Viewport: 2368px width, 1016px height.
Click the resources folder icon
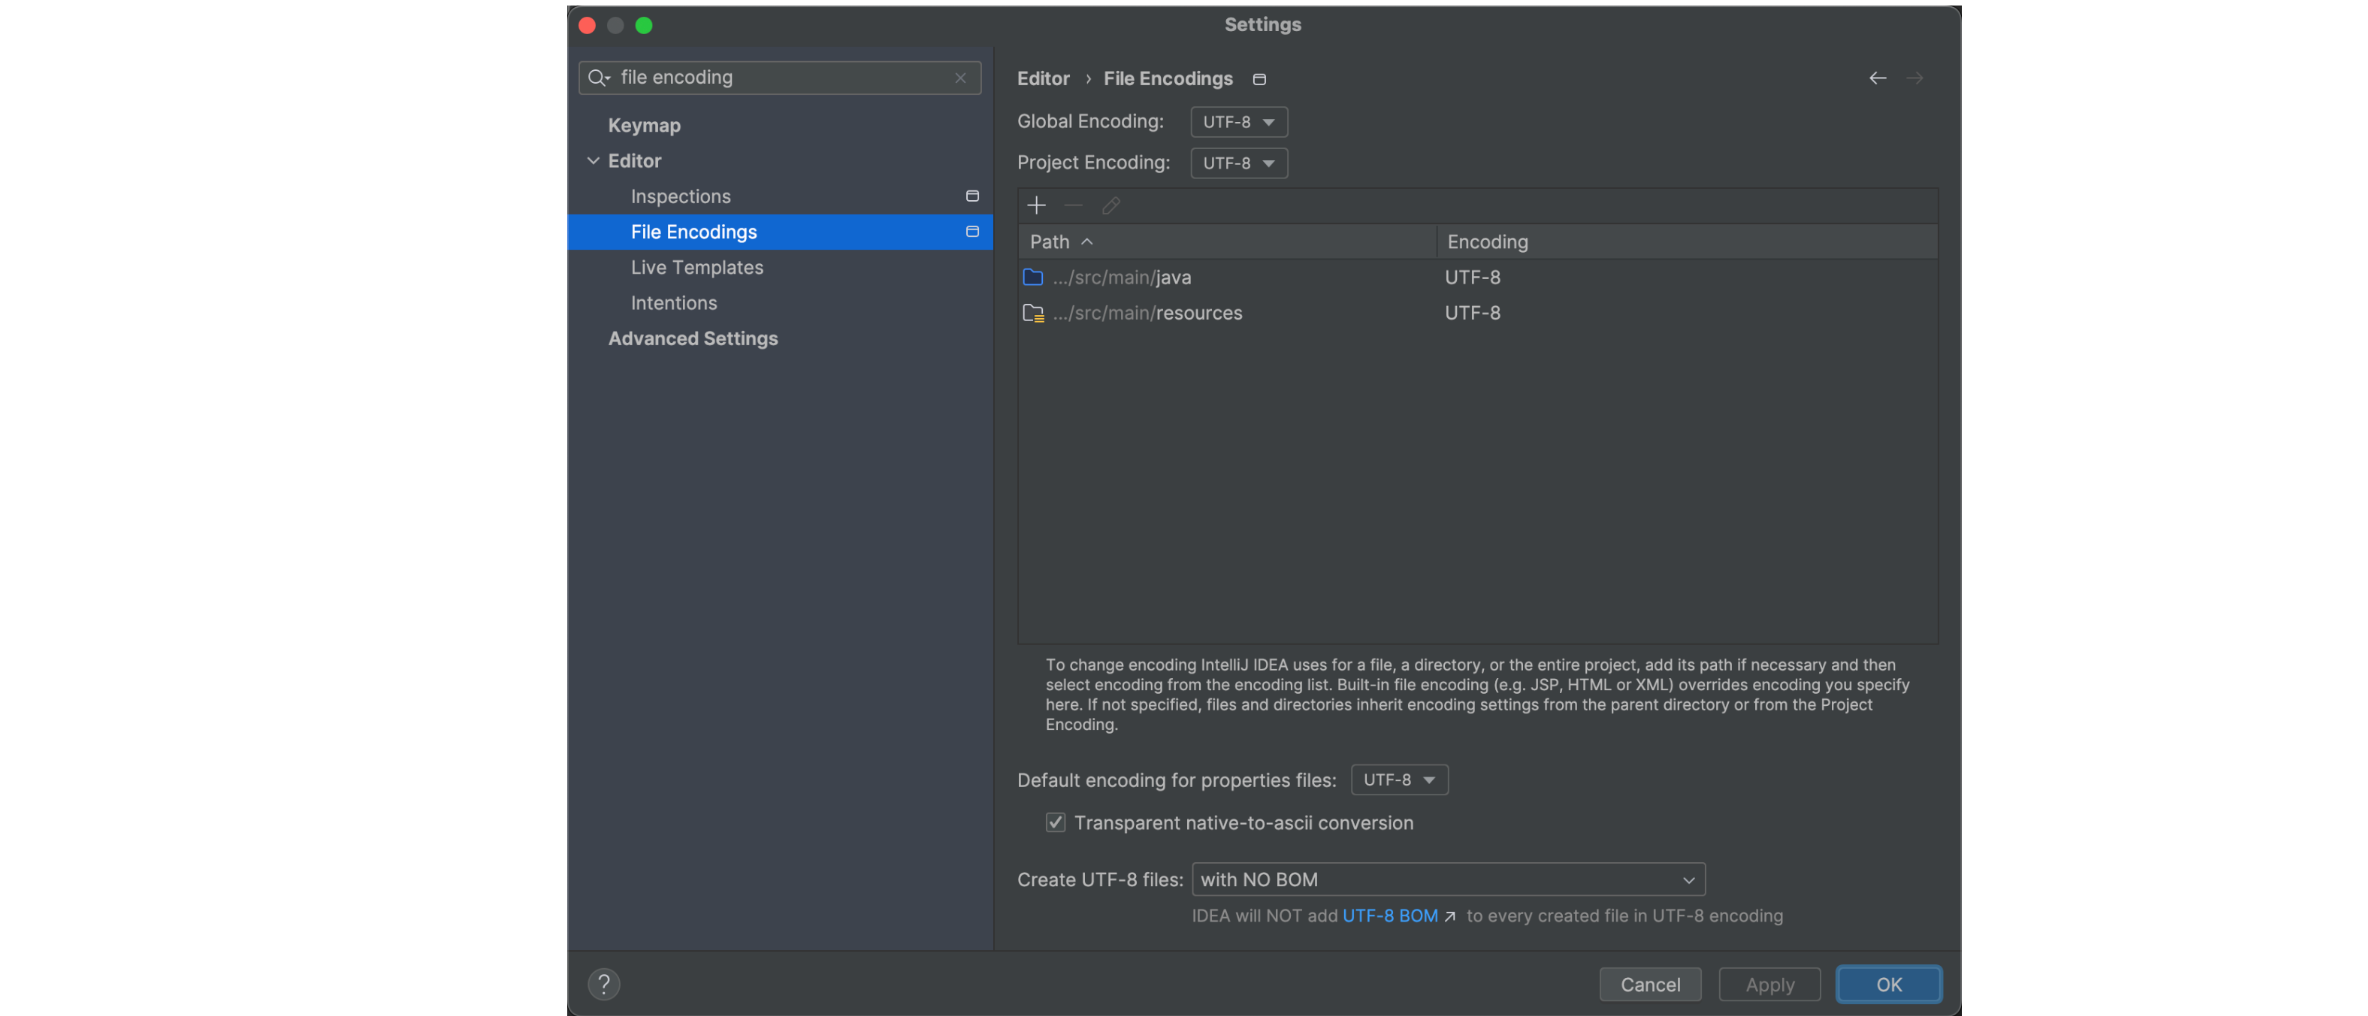click(1033, 313)
